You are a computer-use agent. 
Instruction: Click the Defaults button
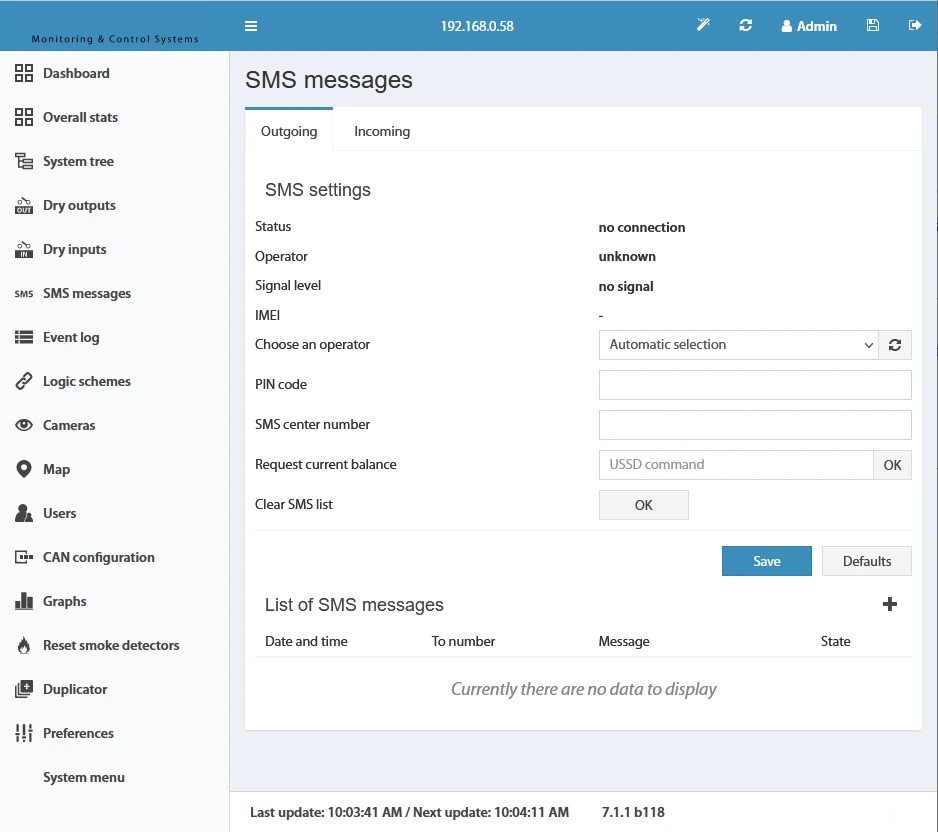pos(867,561)
